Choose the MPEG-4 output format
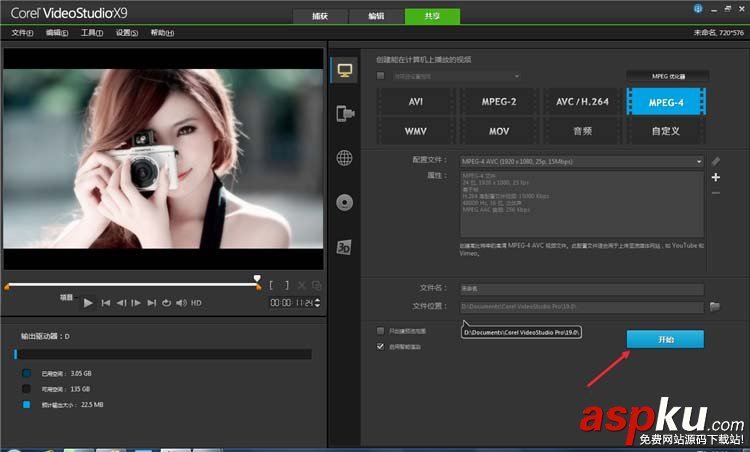The width and height of the screenshot is (750, 452). click(x=666, y=102)
